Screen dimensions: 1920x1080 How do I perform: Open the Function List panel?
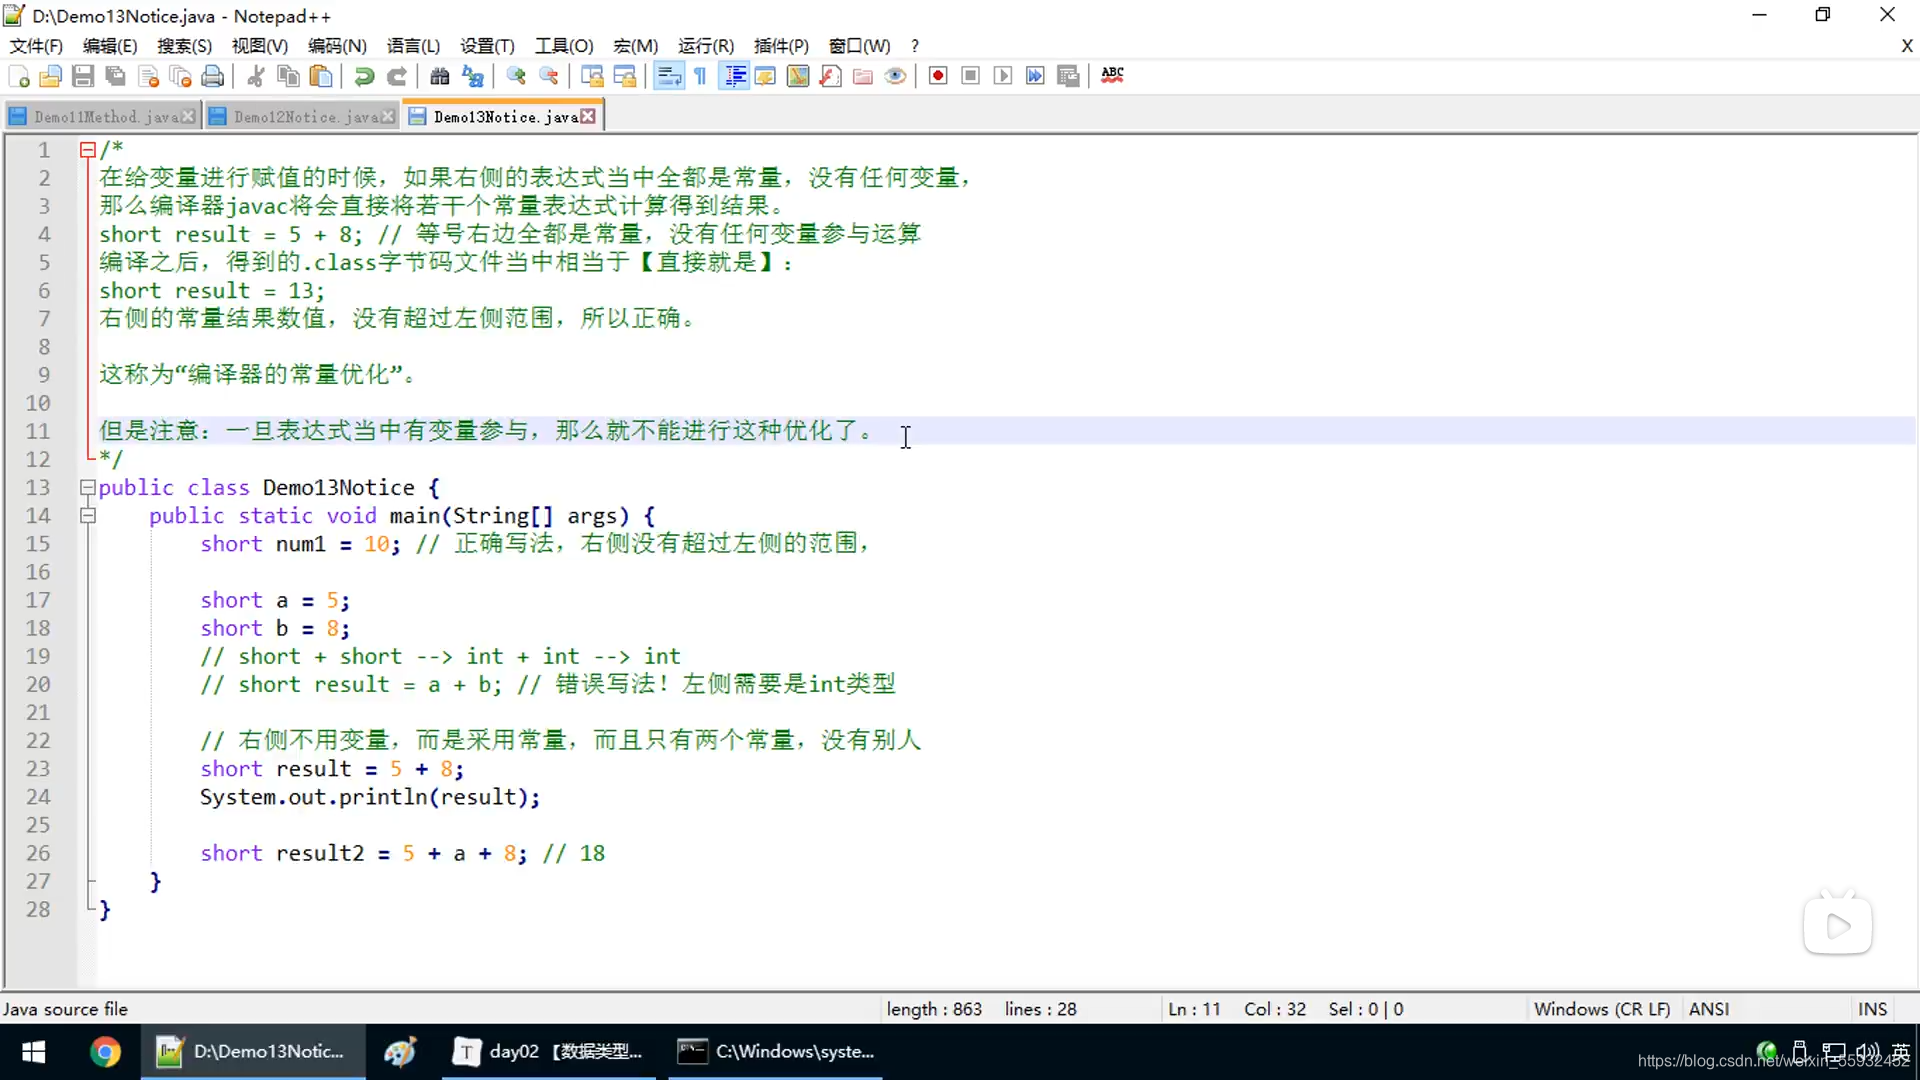coord(830,76)
